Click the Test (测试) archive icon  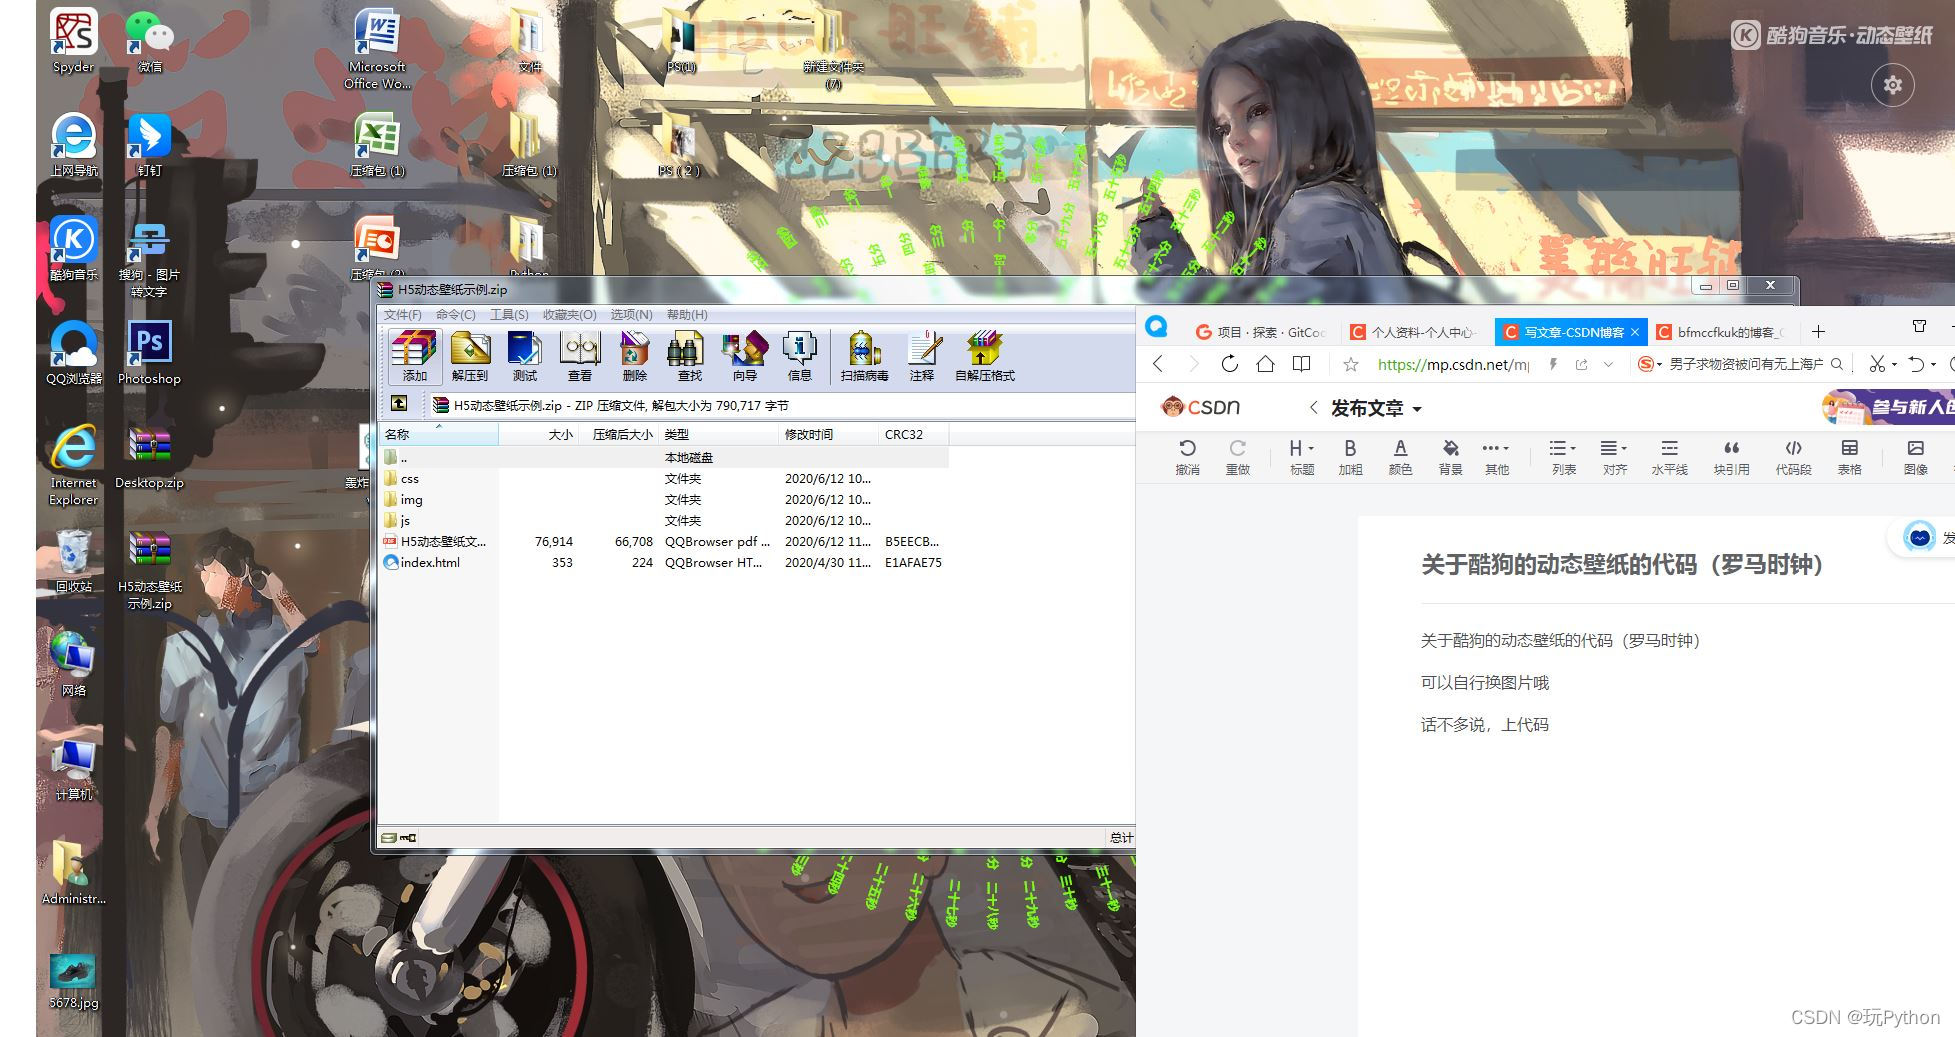click(524, 356)
